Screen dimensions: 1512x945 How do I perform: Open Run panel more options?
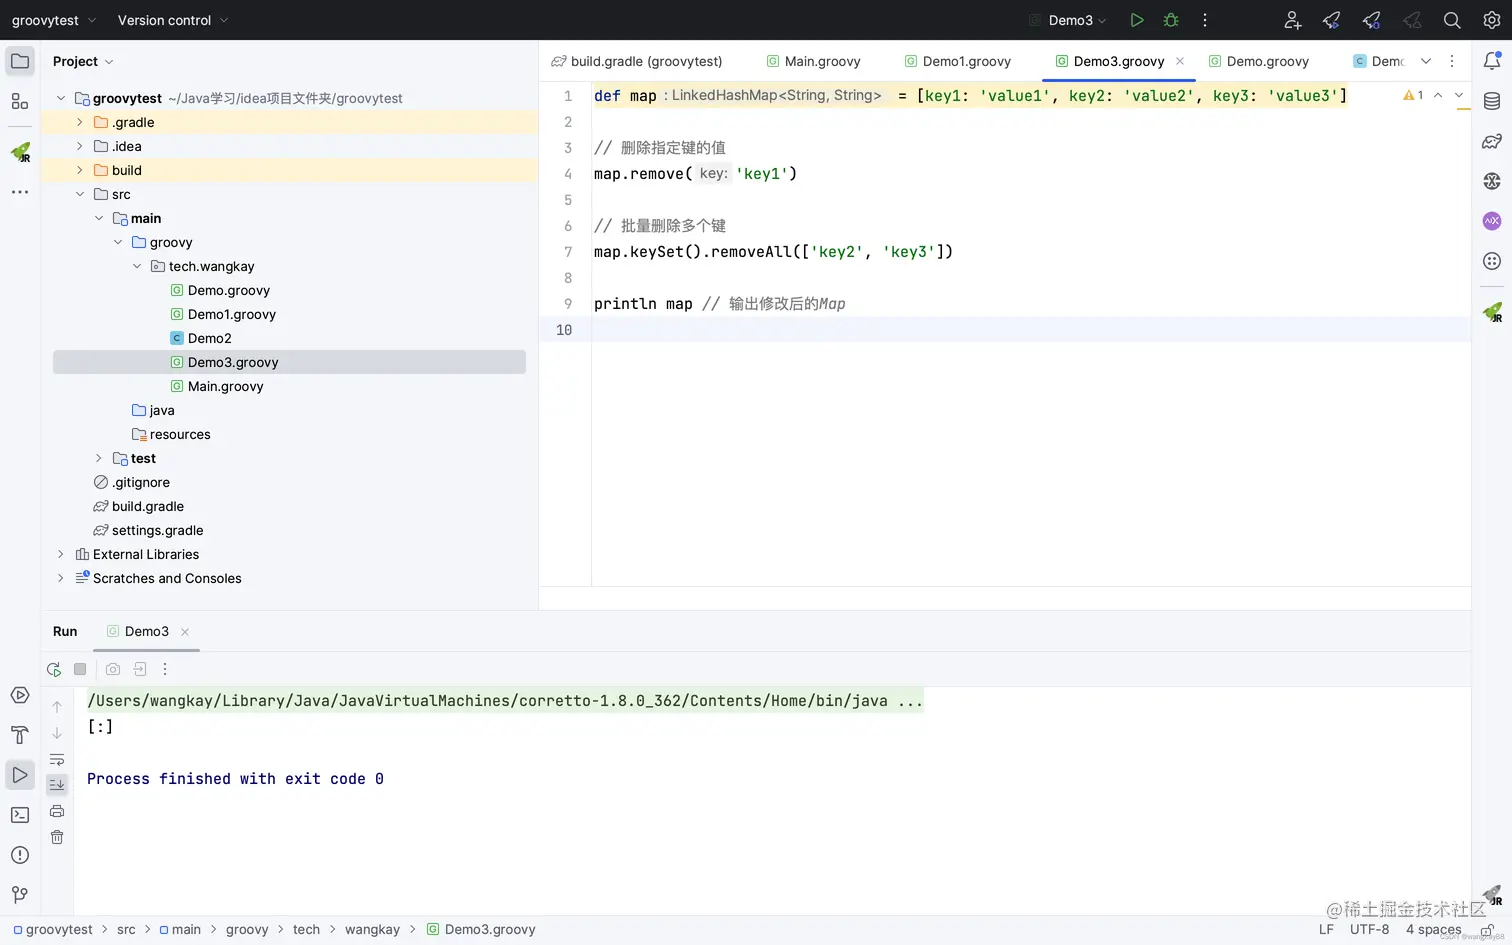click(165, 669)
